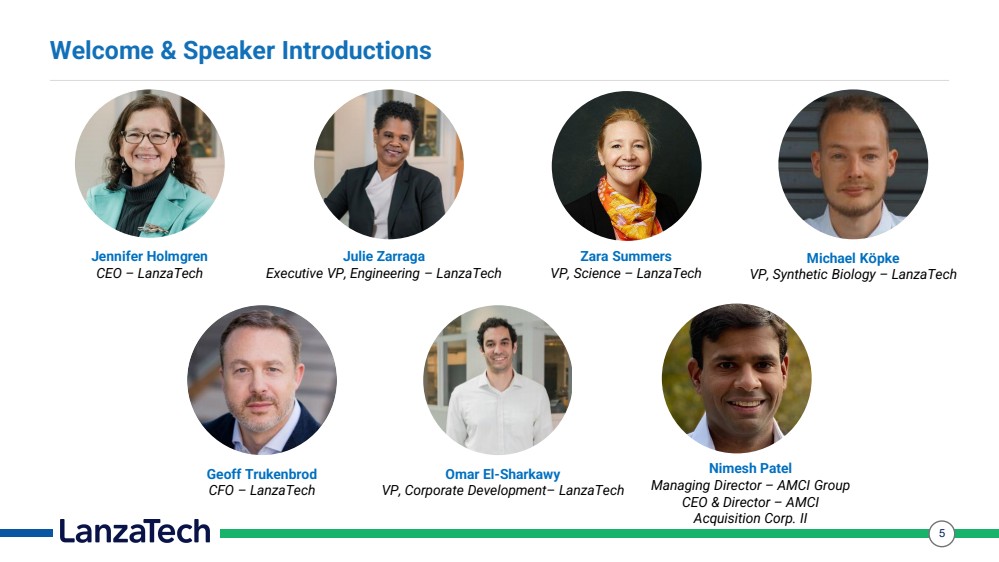Click Omar El-Sharkawy's circular portrait photo
Image resolution: width=999 pixels, height=562 pixels.
tap(498, 380)
